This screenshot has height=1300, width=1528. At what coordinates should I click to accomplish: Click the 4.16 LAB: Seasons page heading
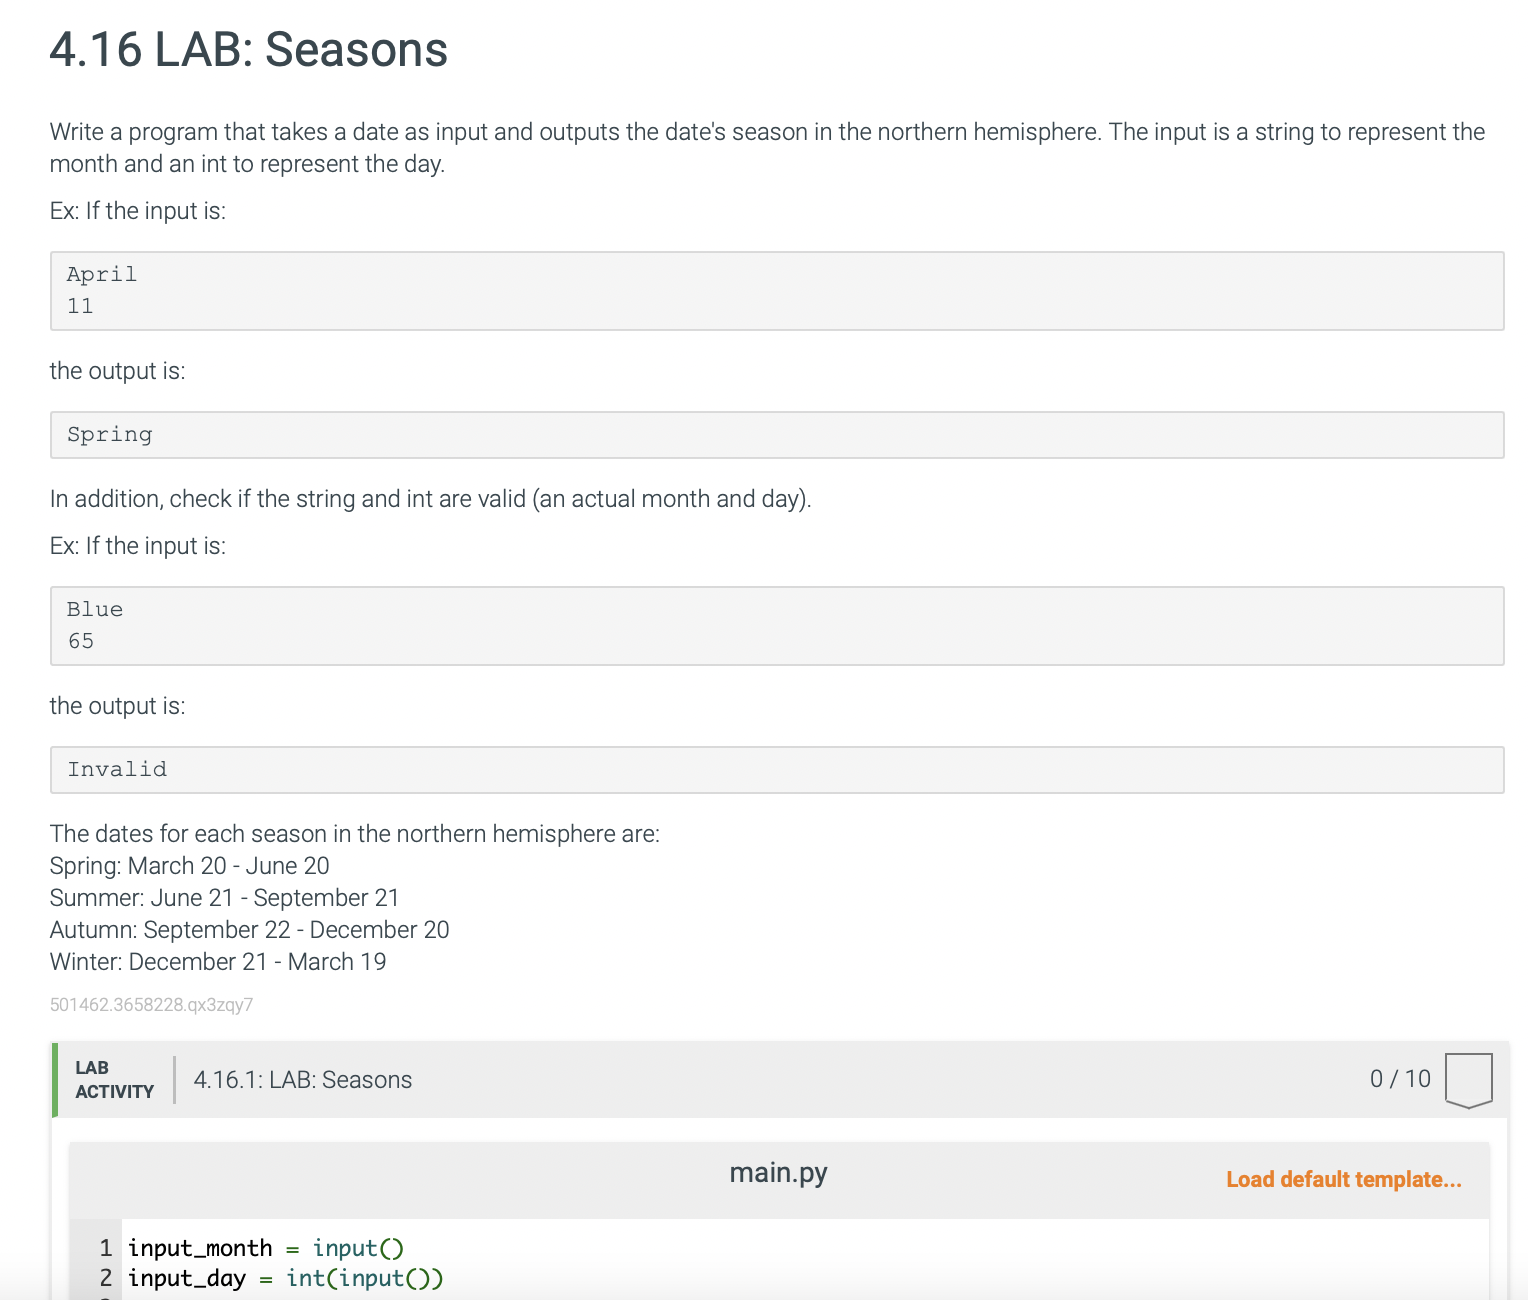[248, 50]
